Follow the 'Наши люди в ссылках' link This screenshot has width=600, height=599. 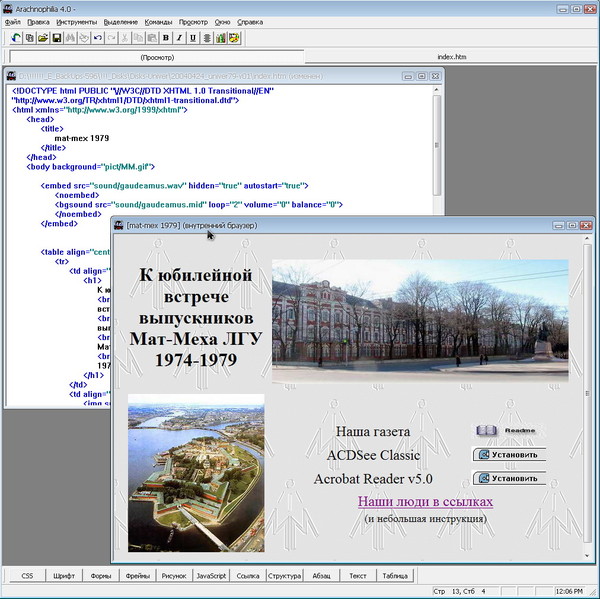(x=425, y=501)
